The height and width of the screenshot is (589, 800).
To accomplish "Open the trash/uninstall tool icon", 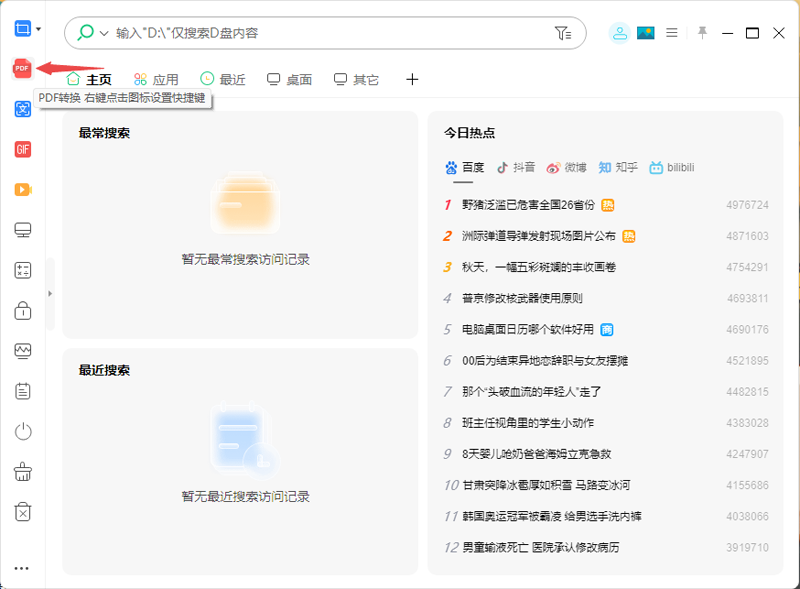I will (x=21, y=510).
